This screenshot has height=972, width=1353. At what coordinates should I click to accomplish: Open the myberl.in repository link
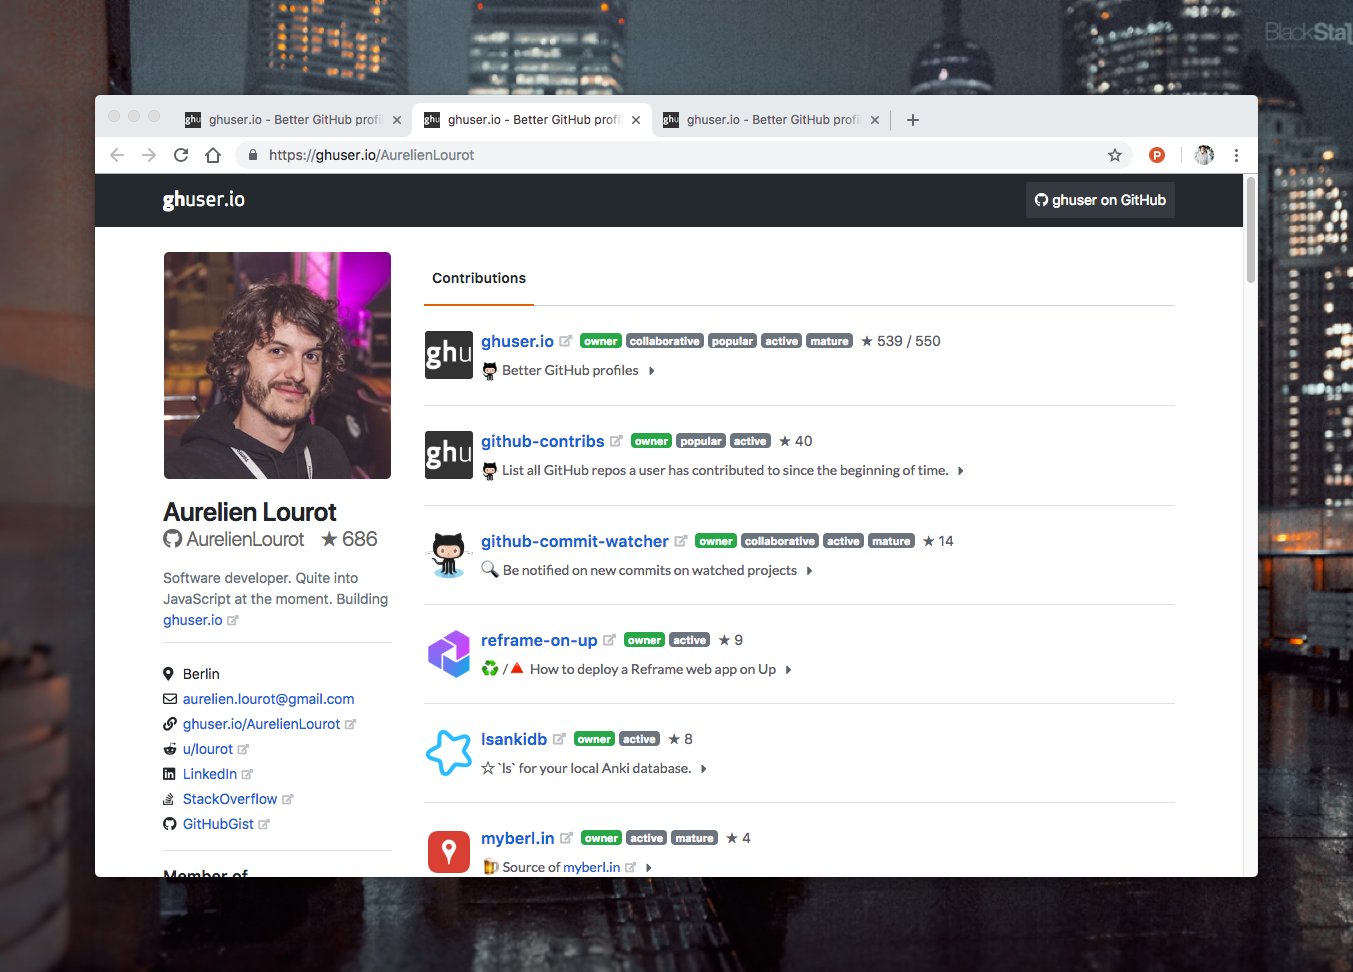click(x=518, y=838)
